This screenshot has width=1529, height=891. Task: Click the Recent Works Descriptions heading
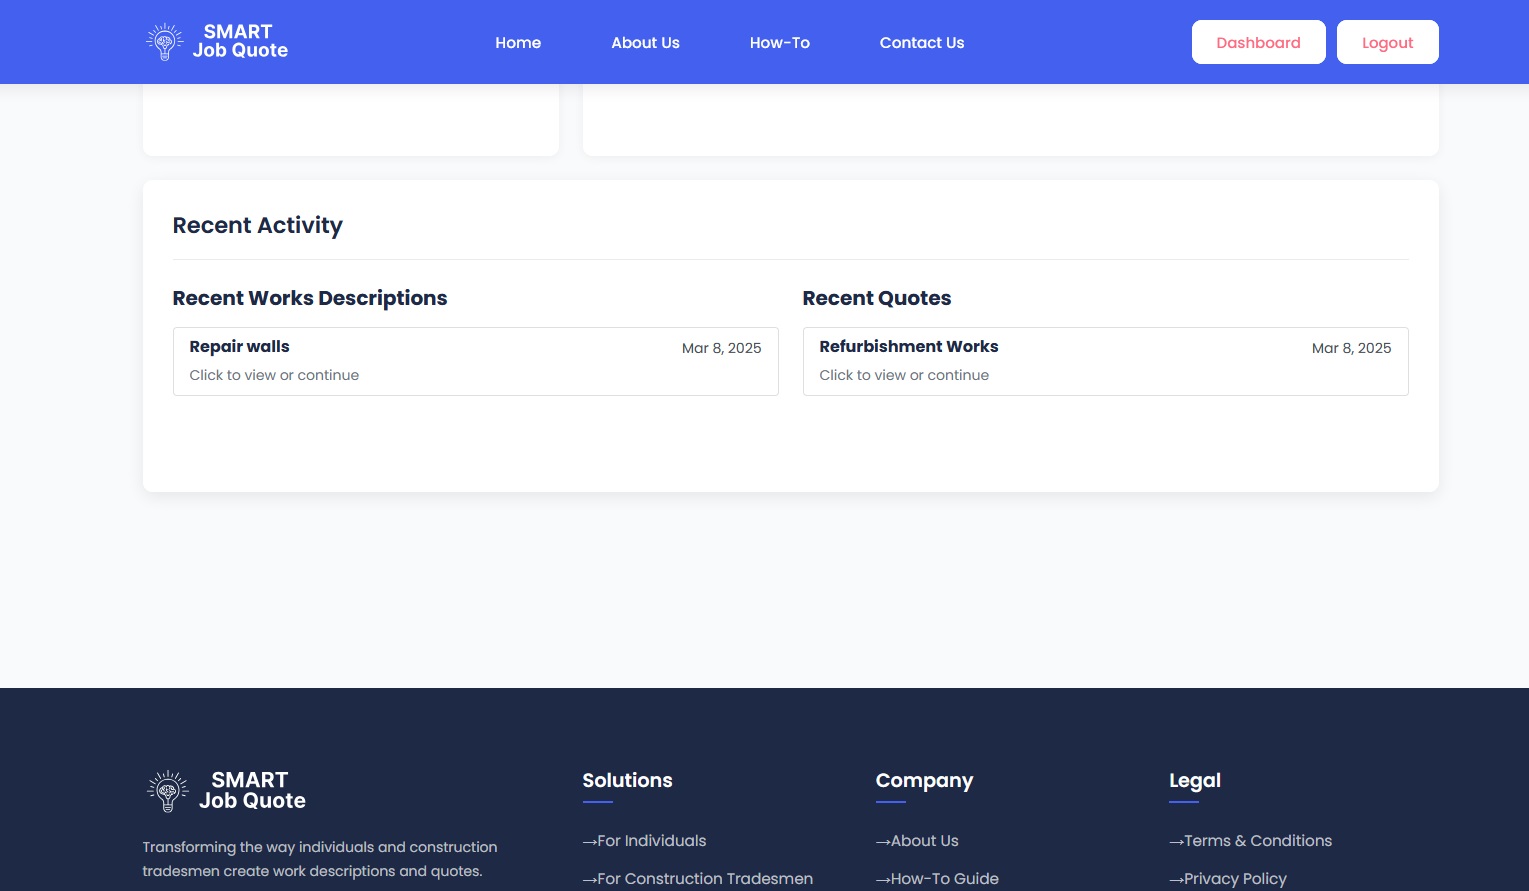[310, 298]
